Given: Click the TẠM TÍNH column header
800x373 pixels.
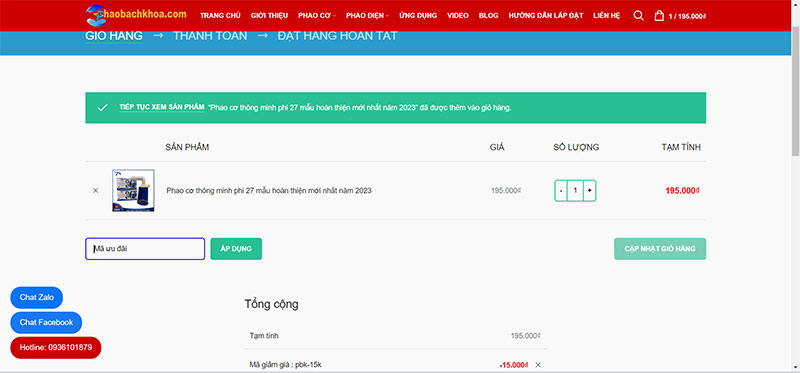Looking at the screenshot, I should click(x=681, y=147).
